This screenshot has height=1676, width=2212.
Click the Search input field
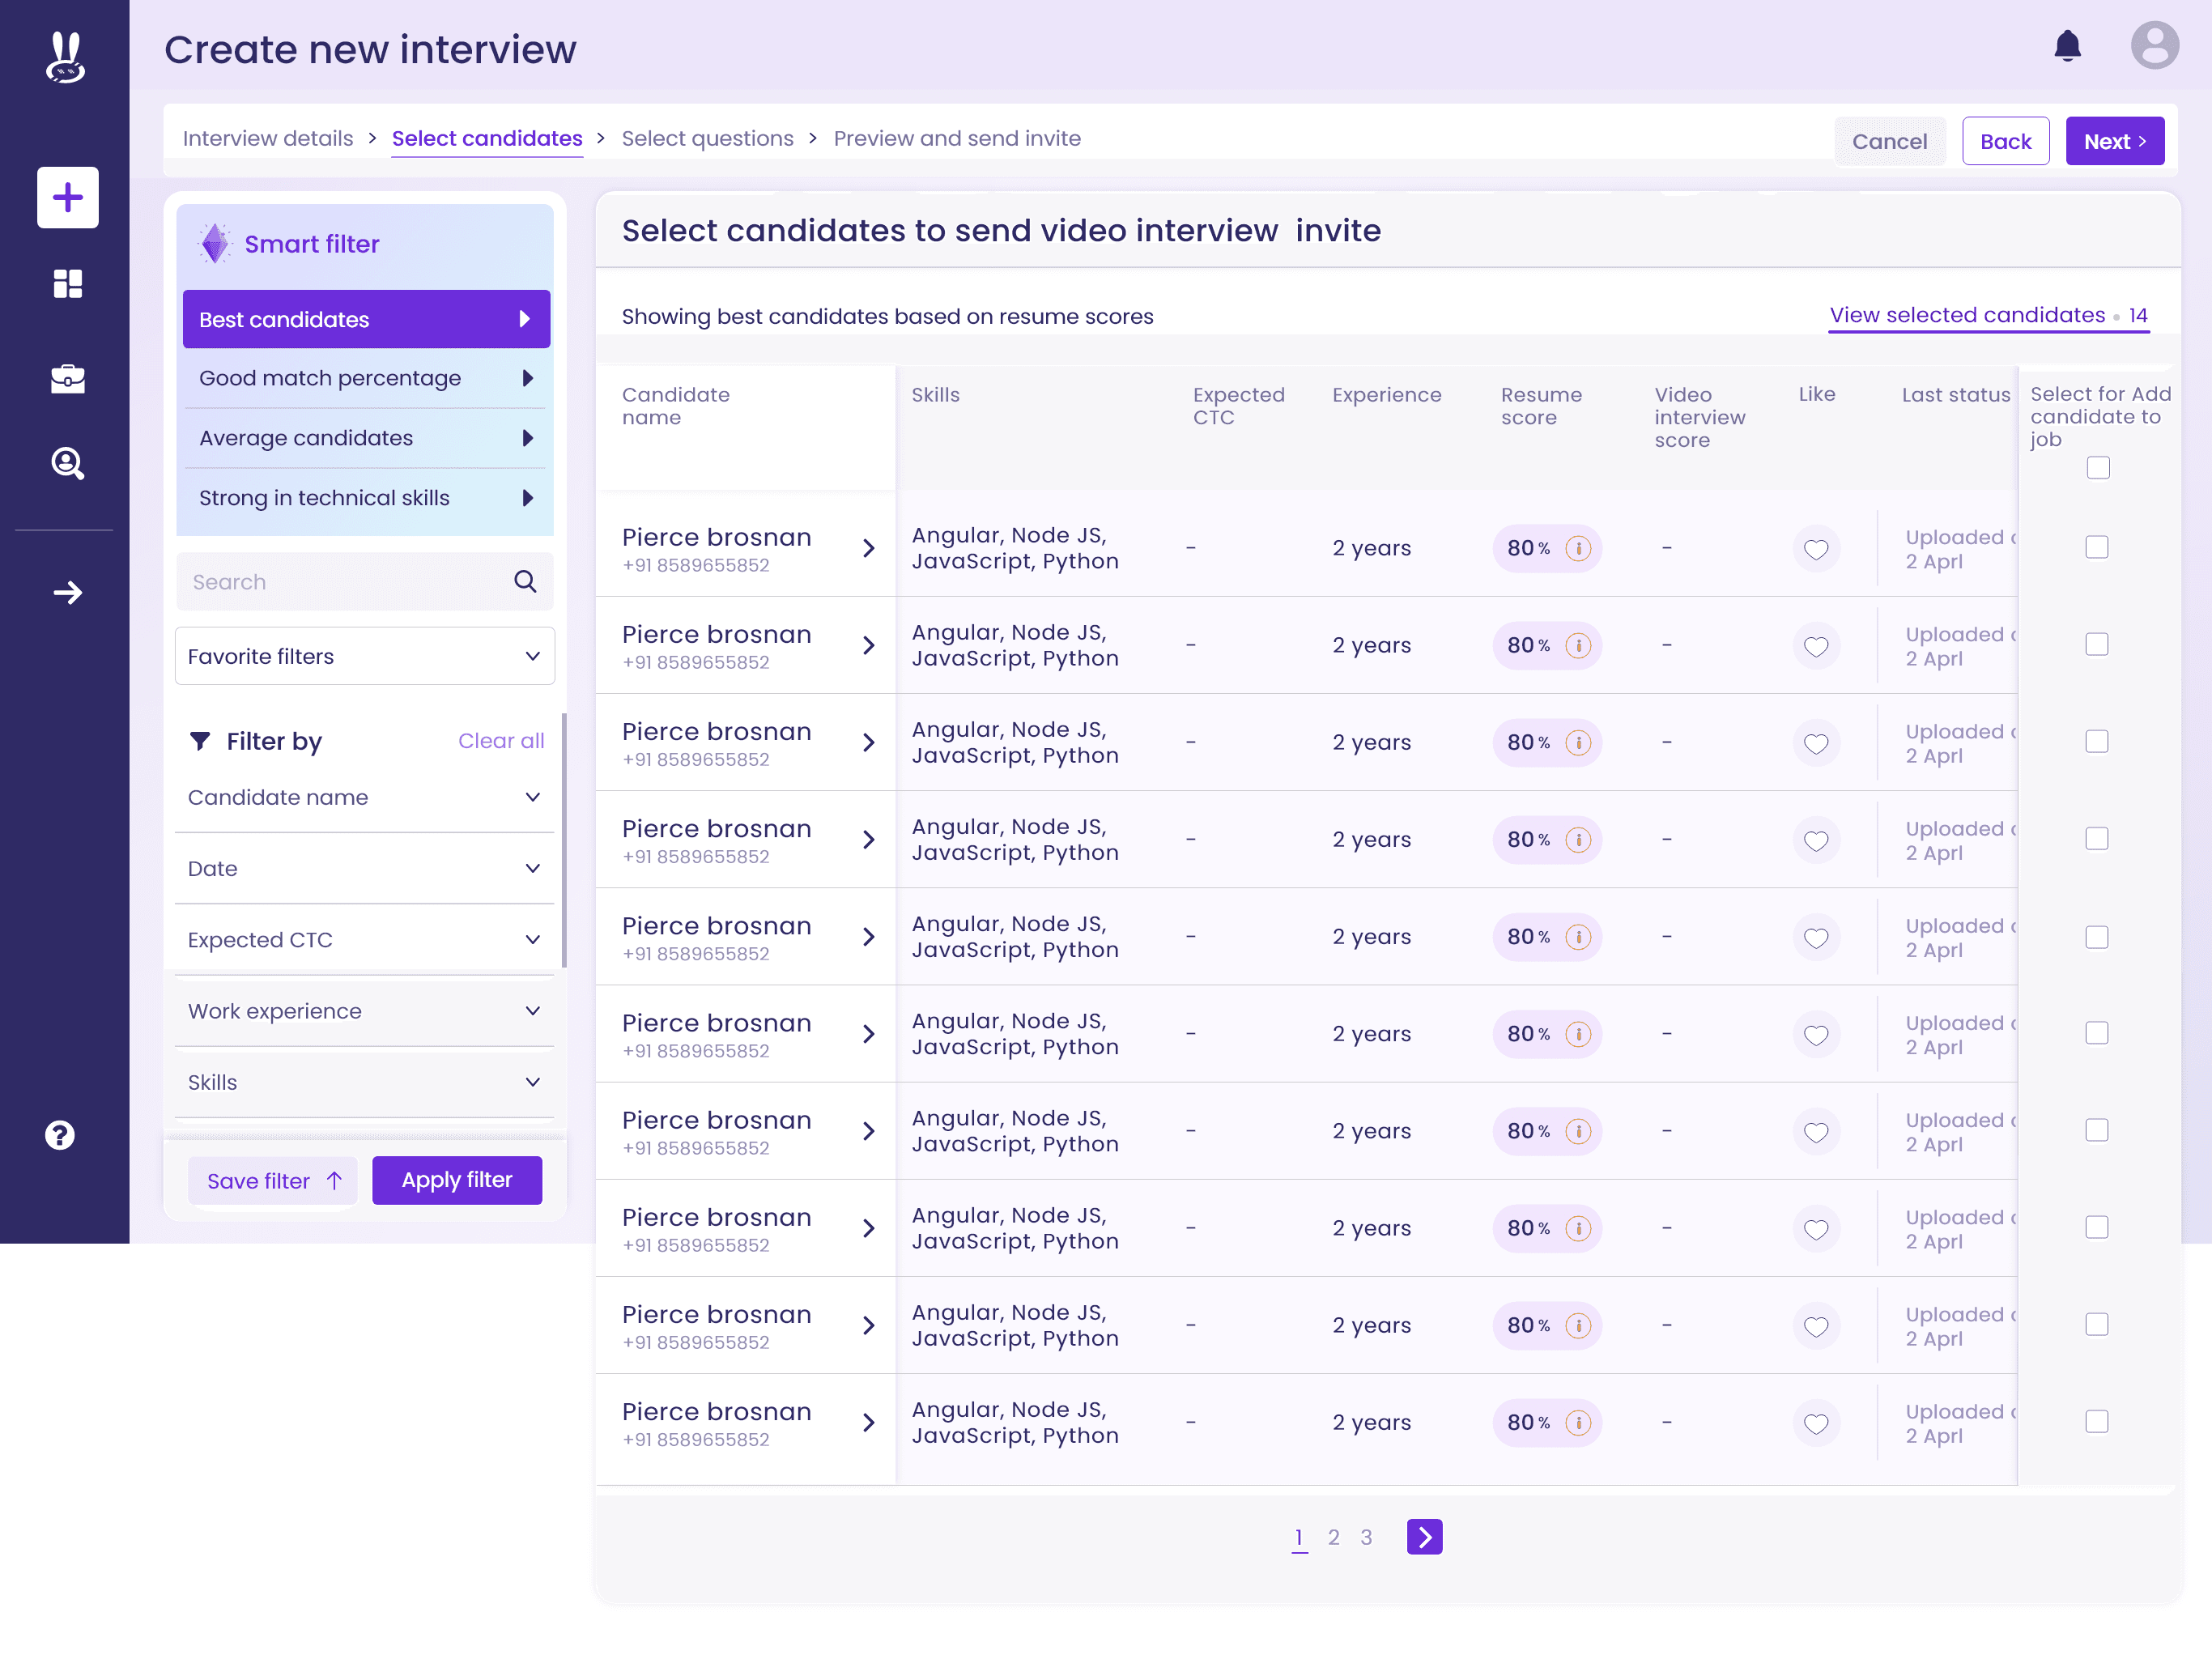click(x=345, y=582)
